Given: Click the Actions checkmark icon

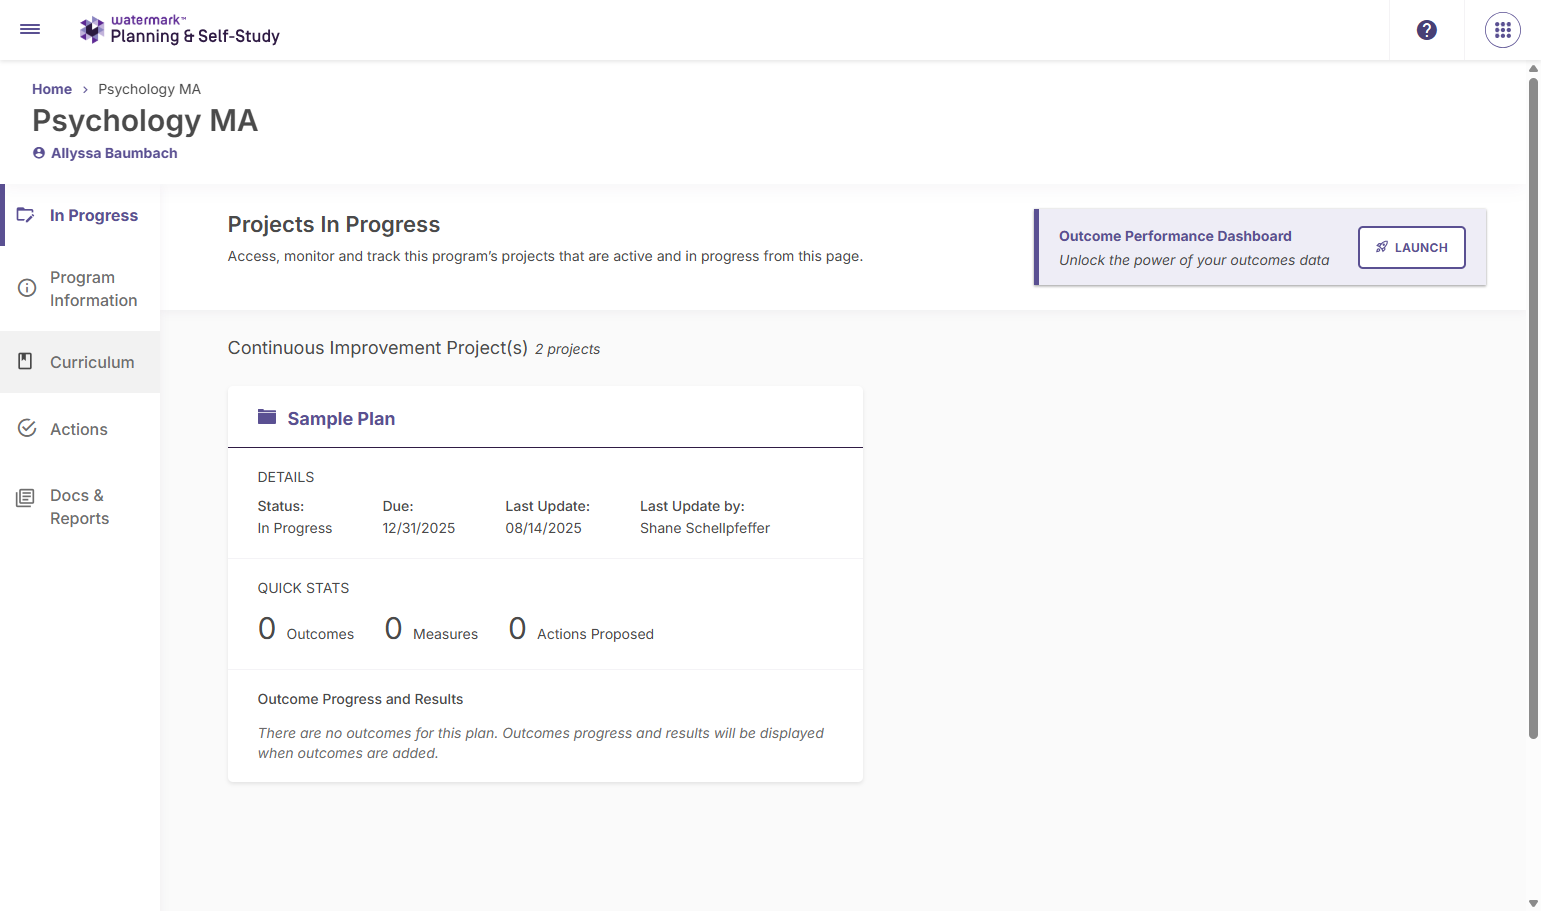Looking at the screenshot, I should click(x=27, y=428).
